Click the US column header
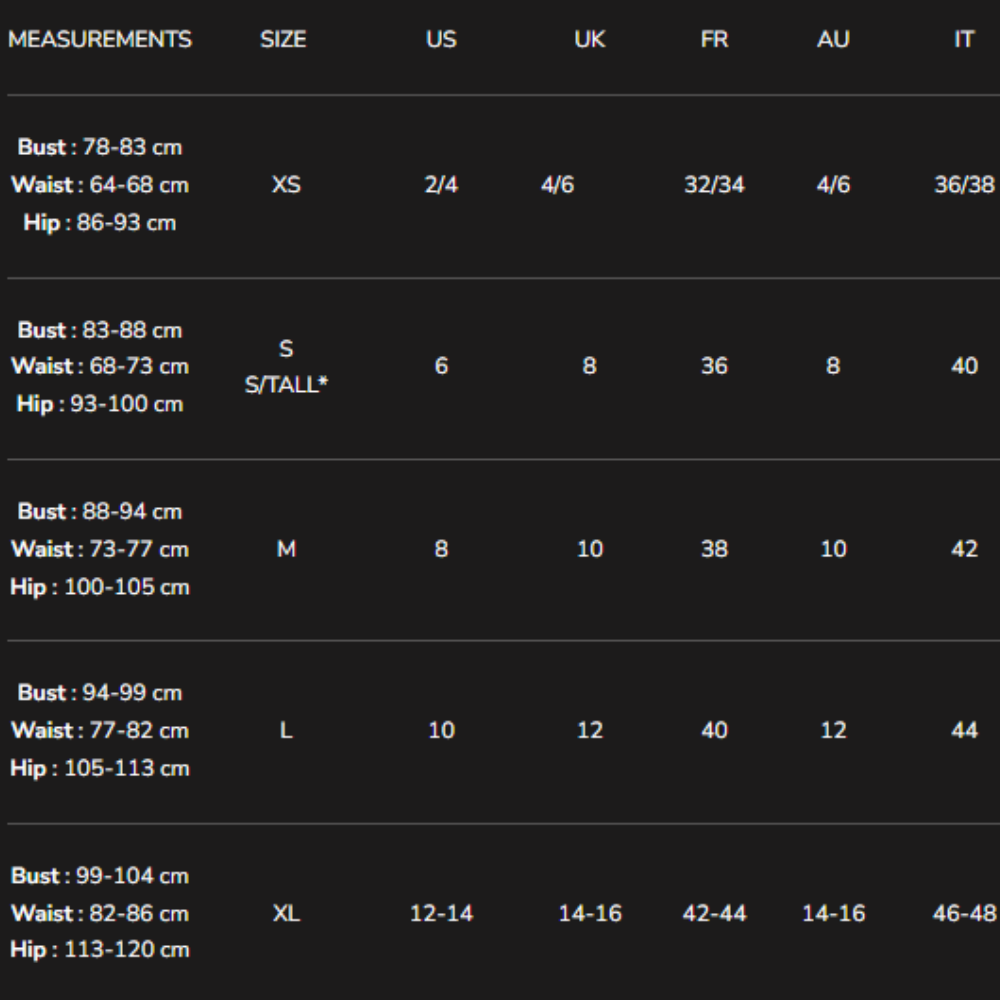The height and width of the screenshot is (1000, 1000). tap(441, 40)
